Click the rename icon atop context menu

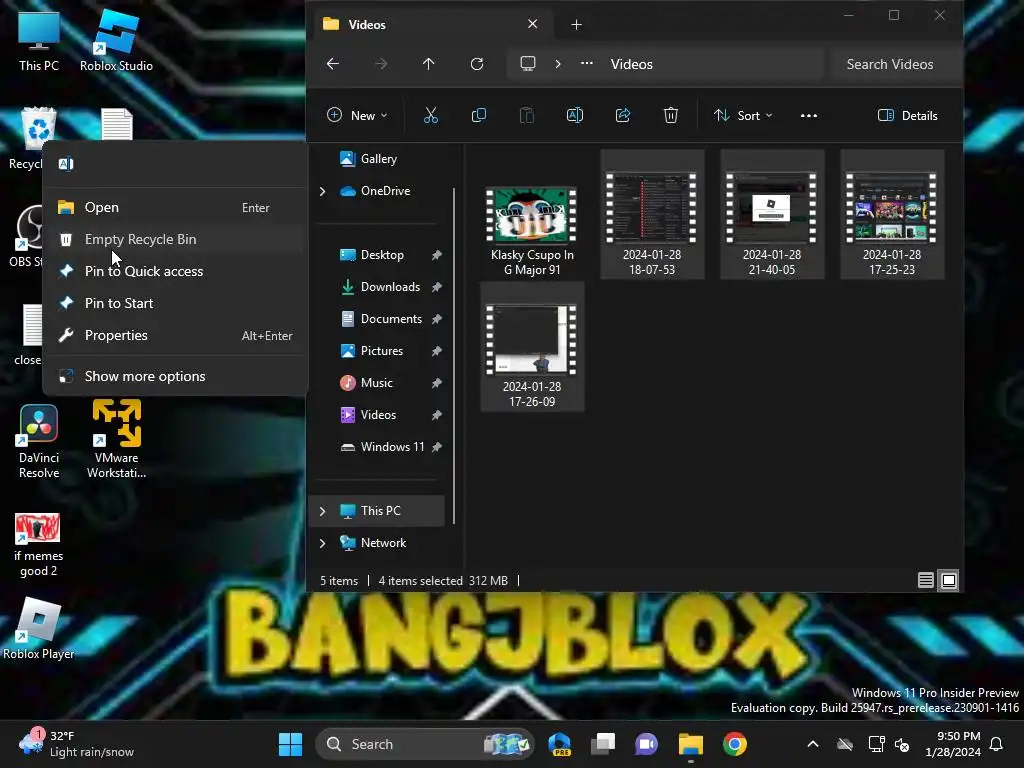click(66, 164)
